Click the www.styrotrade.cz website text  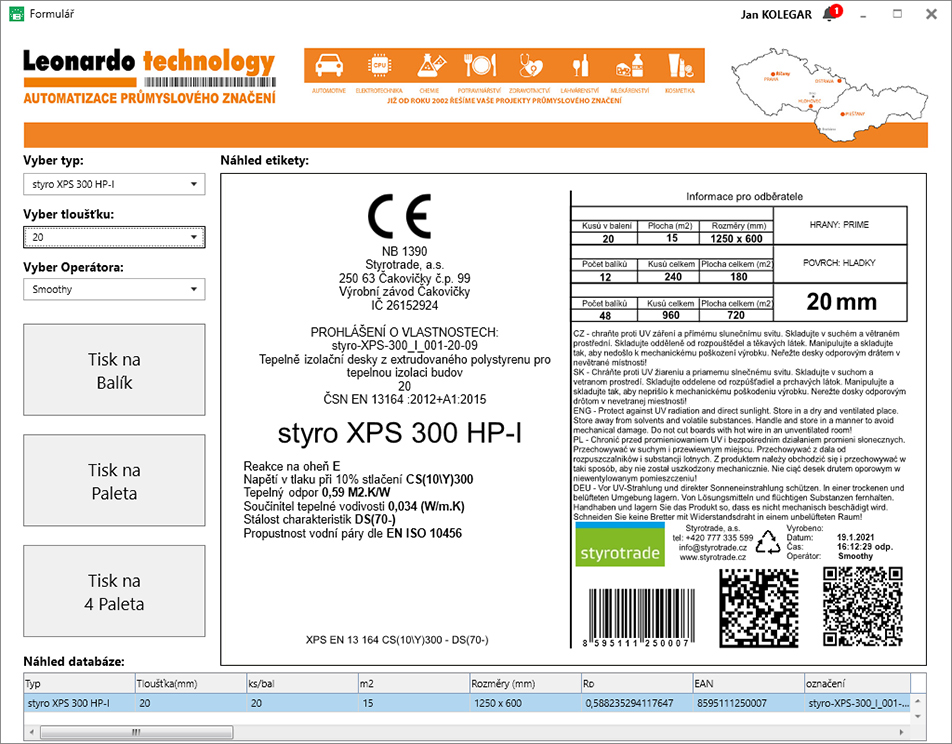coord(713,557)
